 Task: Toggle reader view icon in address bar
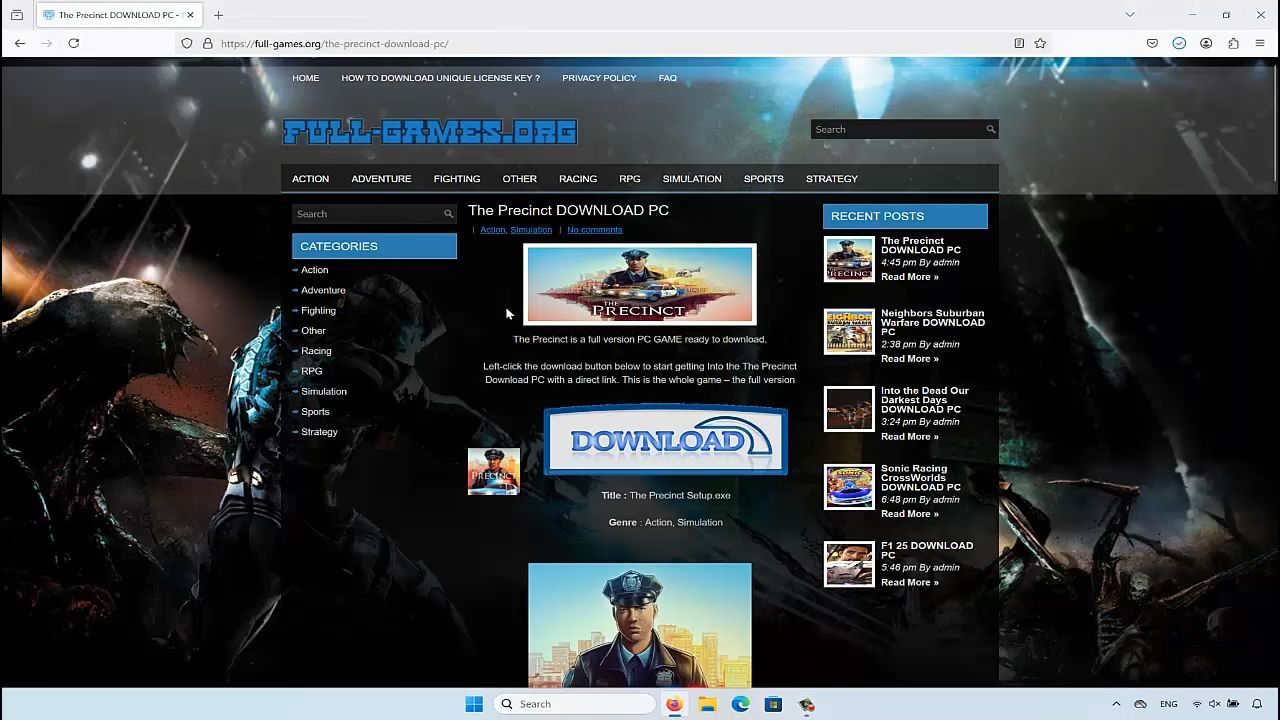point(1019,43)
